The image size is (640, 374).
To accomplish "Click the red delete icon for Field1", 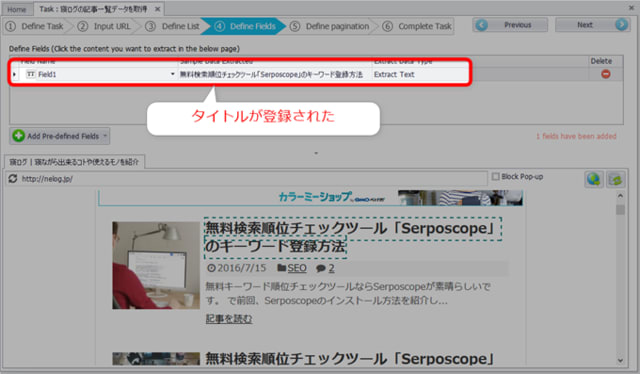I will pyautogui.click(x=606, y=74).
